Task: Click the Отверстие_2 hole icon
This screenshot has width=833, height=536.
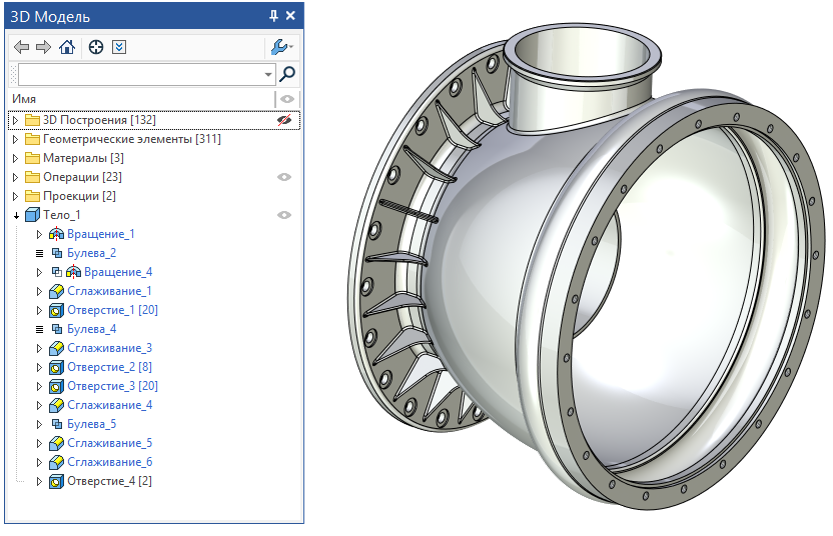Action: coord(56,367)
